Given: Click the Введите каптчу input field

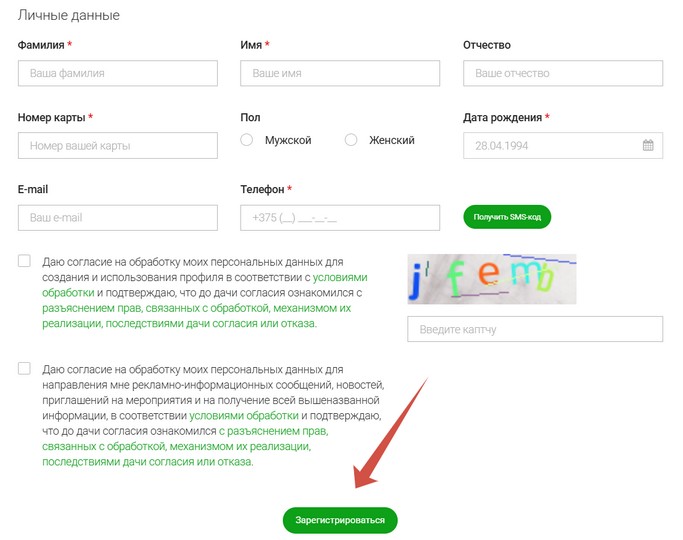Looking at the screenshot, I should pyautogui.click(x=535, y=329).
